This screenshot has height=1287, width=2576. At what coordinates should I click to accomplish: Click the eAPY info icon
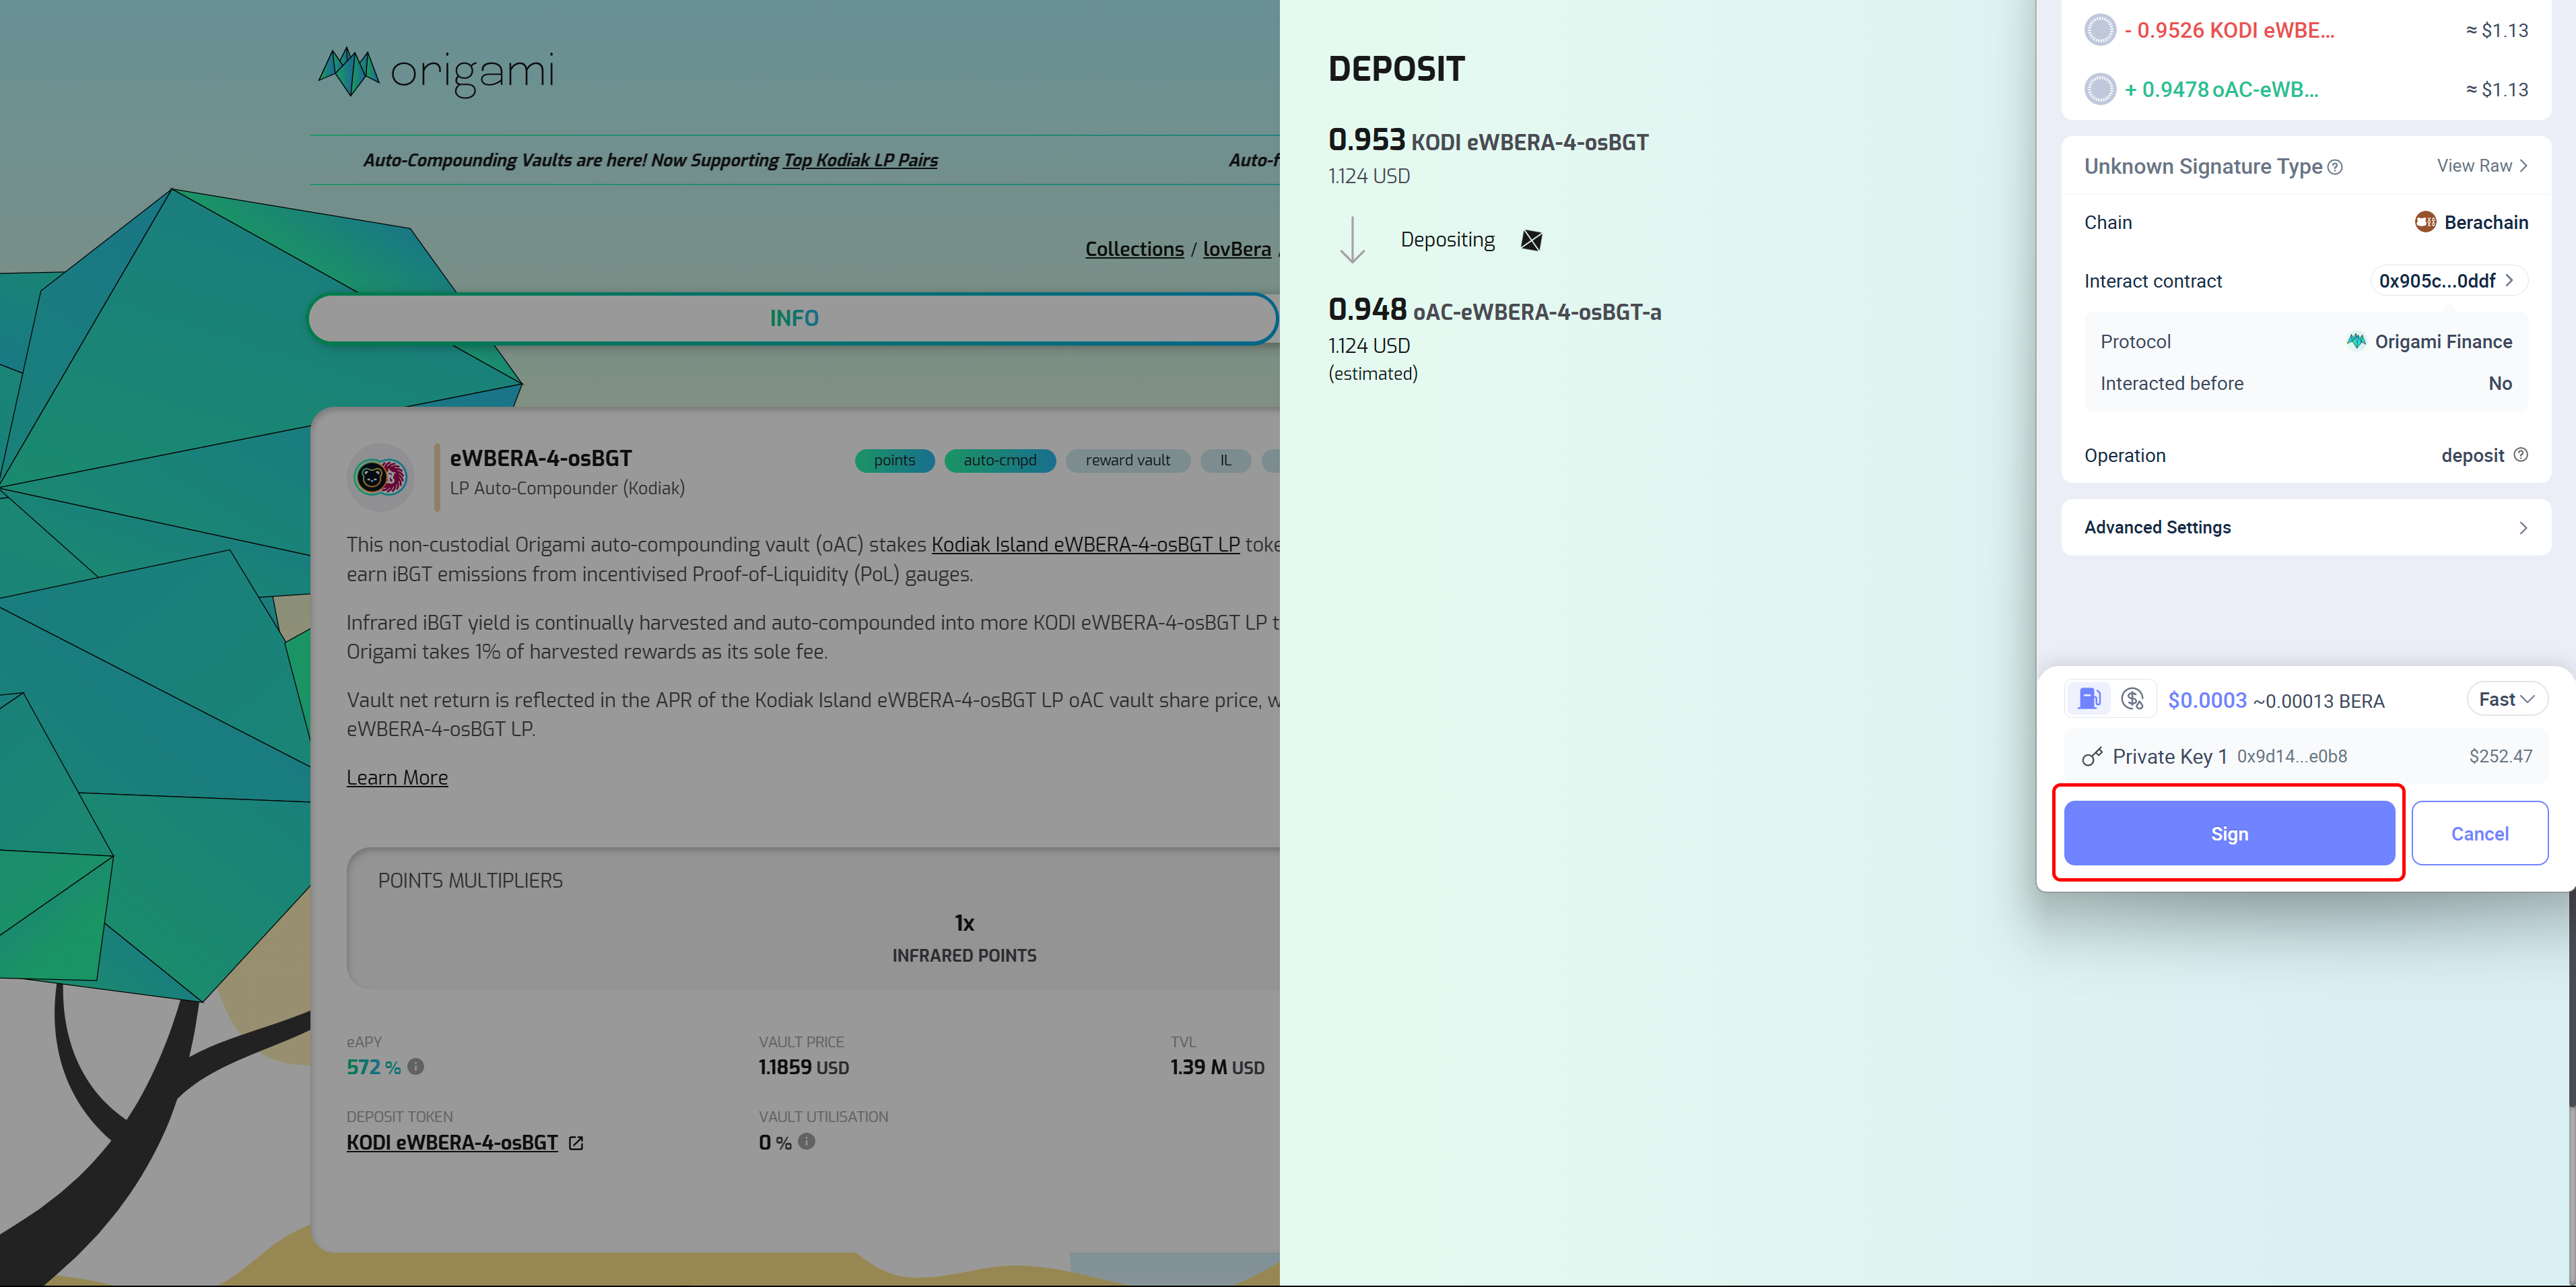(416, 1067)
